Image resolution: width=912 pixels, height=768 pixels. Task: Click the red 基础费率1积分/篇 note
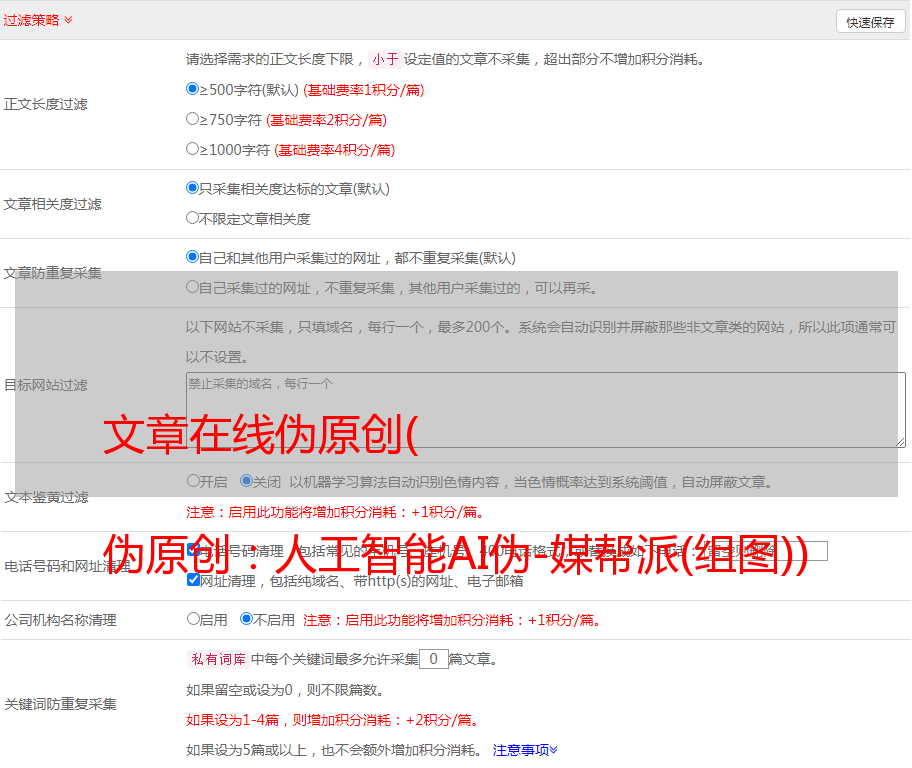364,90
